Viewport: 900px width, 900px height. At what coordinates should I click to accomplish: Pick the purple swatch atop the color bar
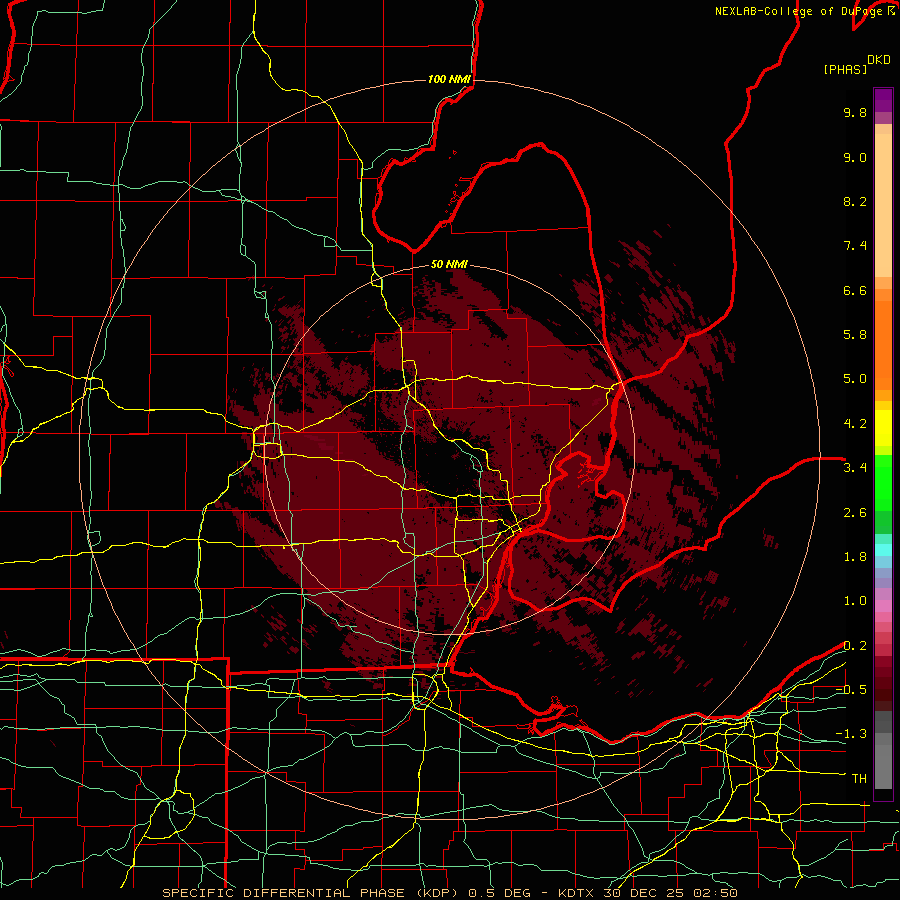tap(883, 100)
